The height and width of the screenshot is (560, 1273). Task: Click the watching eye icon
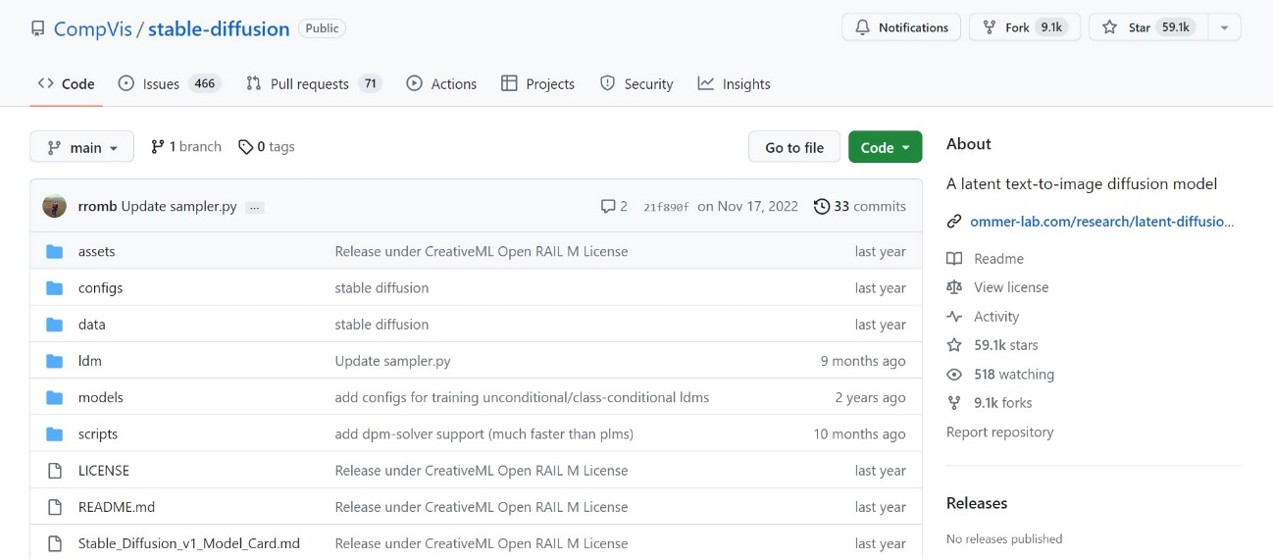pyautogui.click(x=954, y=375)
